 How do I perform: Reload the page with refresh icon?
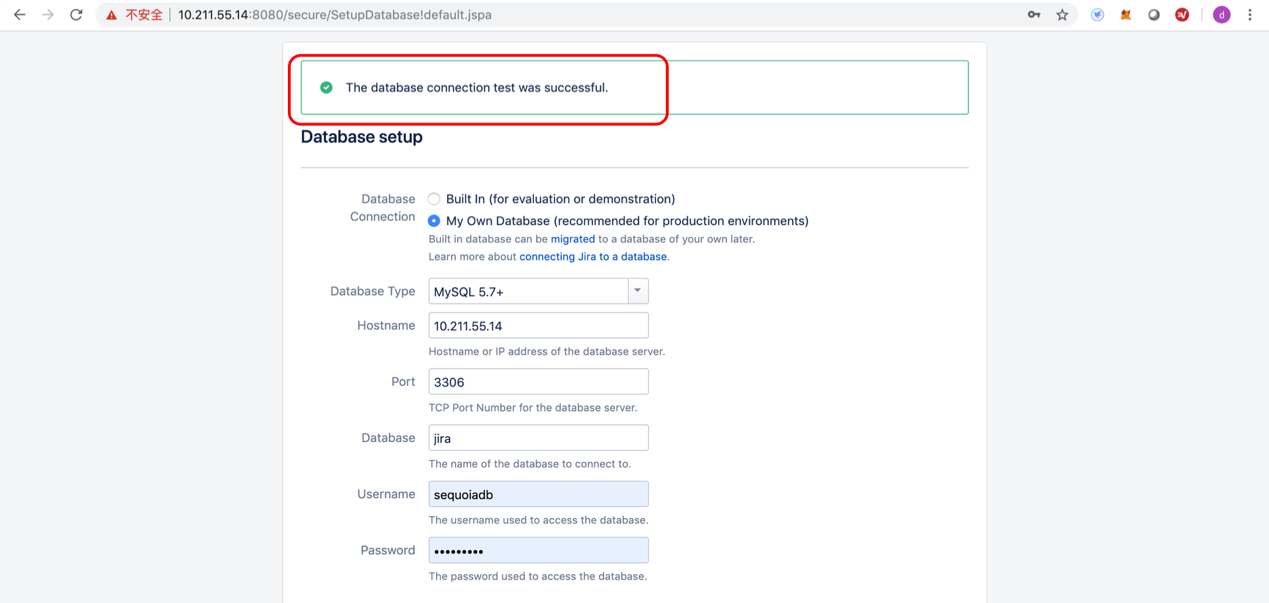pos(76,15)
